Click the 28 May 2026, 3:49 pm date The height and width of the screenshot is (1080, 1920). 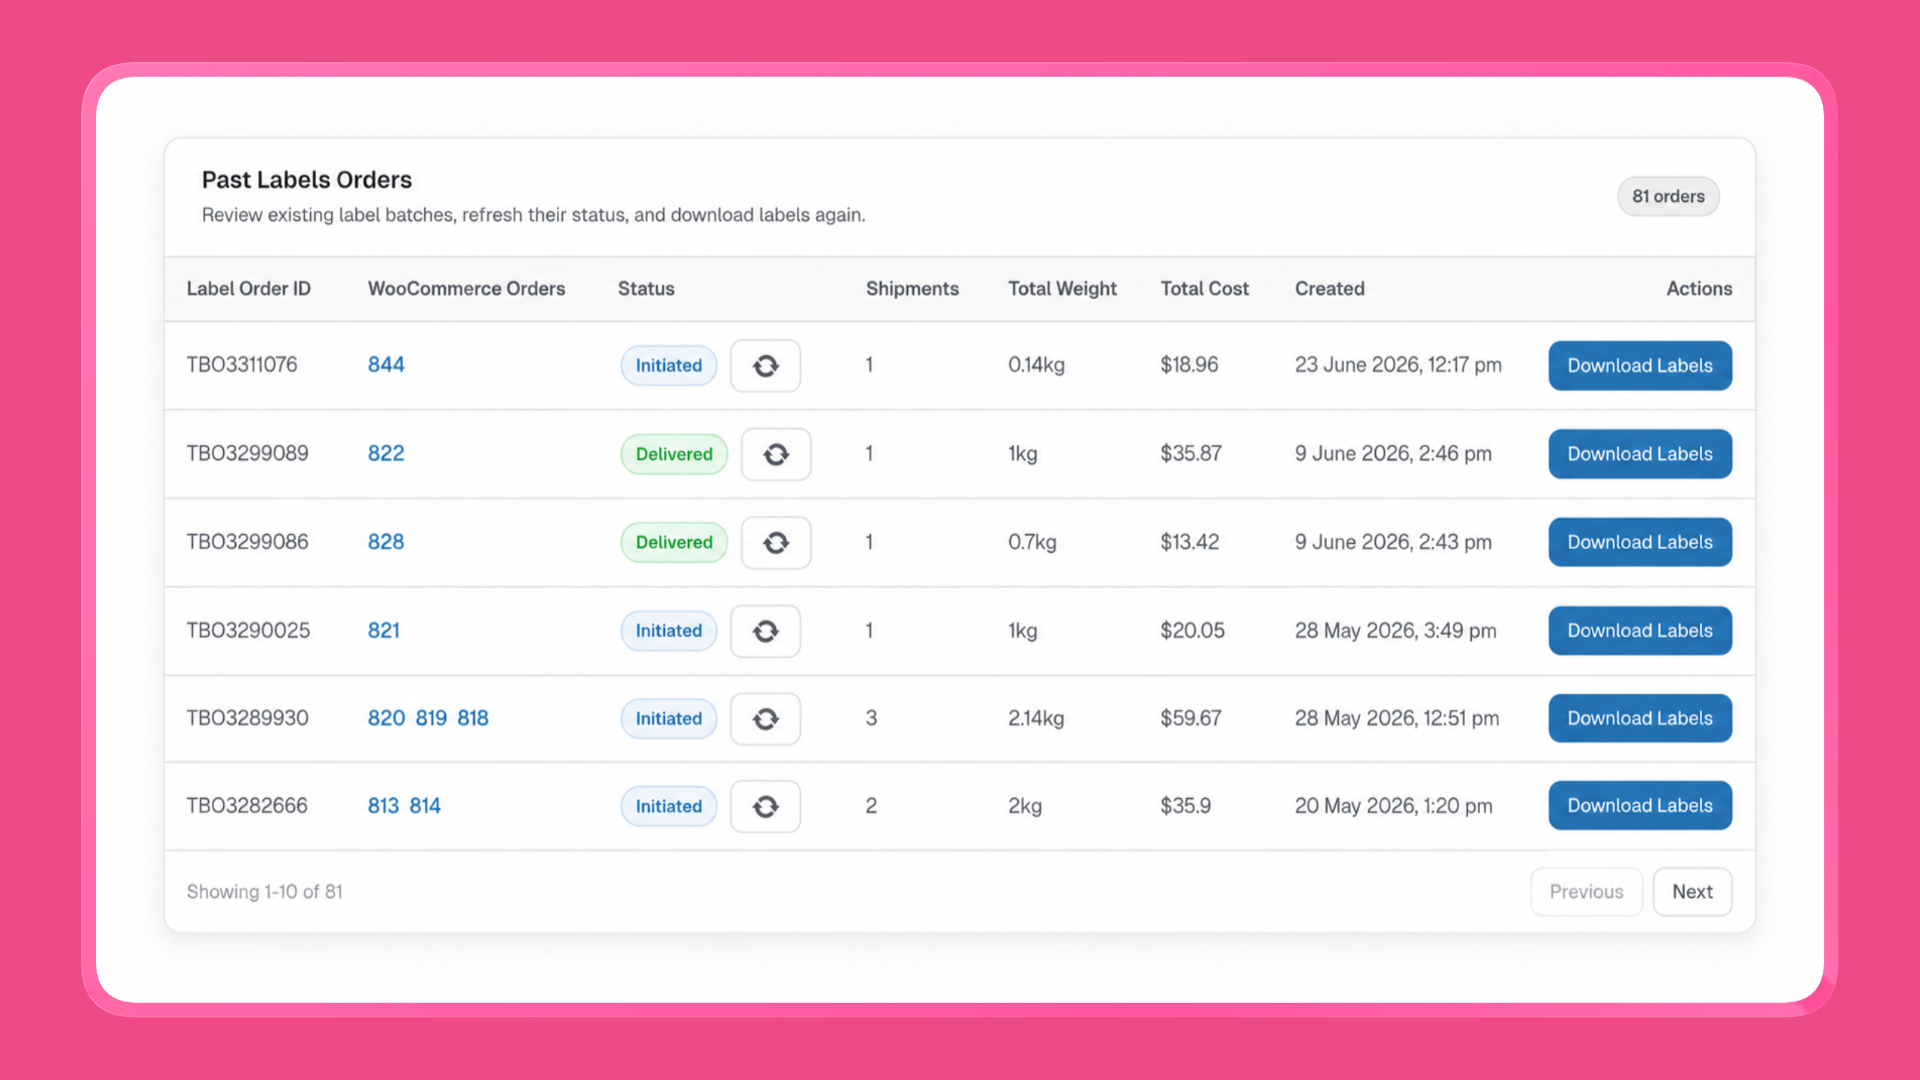[x=1396, y=631]
